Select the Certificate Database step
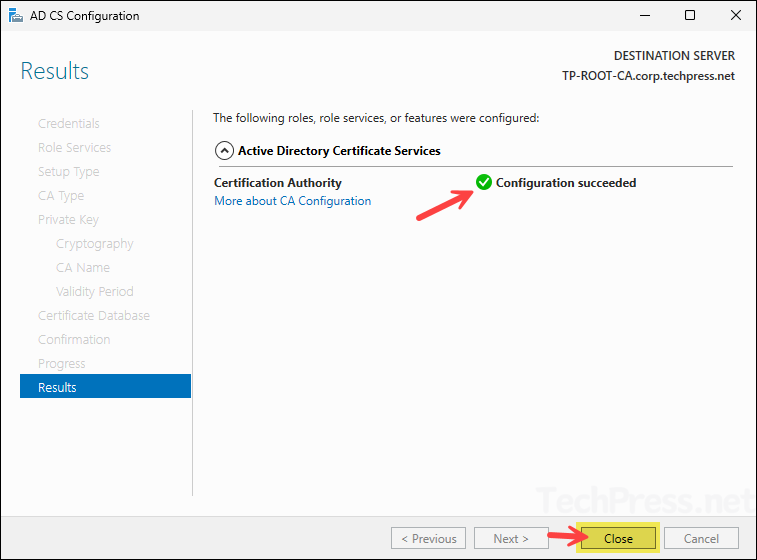 pyautogui.click(x=93, y=316)
